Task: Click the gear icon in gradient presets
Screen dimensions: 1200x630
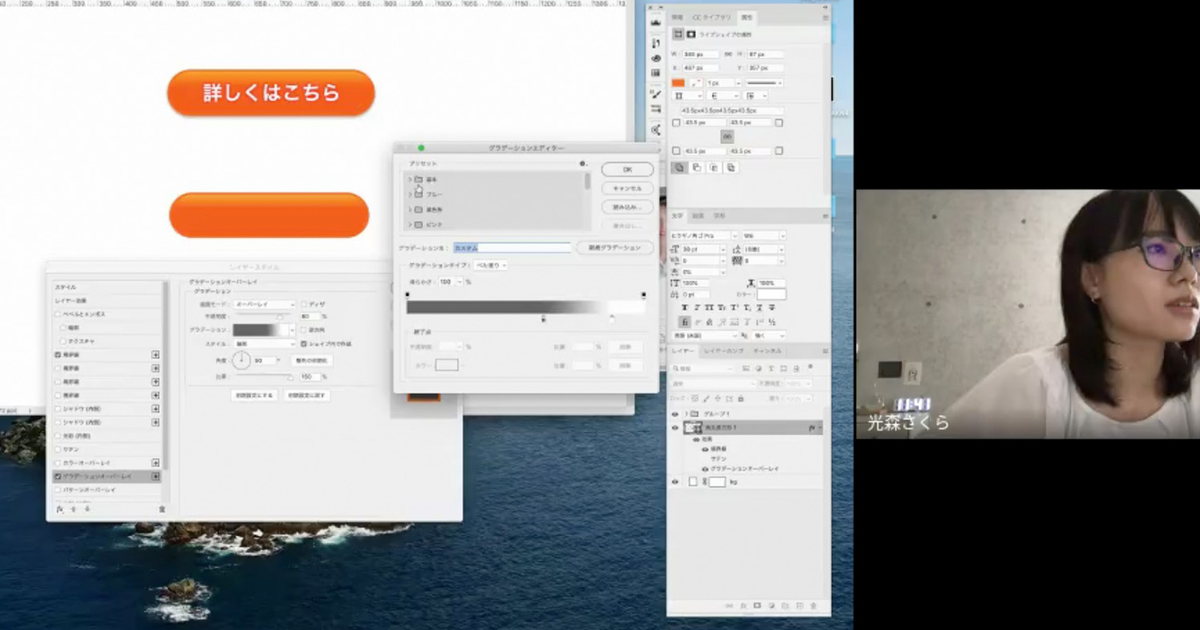Action: (x=581, y=163)
